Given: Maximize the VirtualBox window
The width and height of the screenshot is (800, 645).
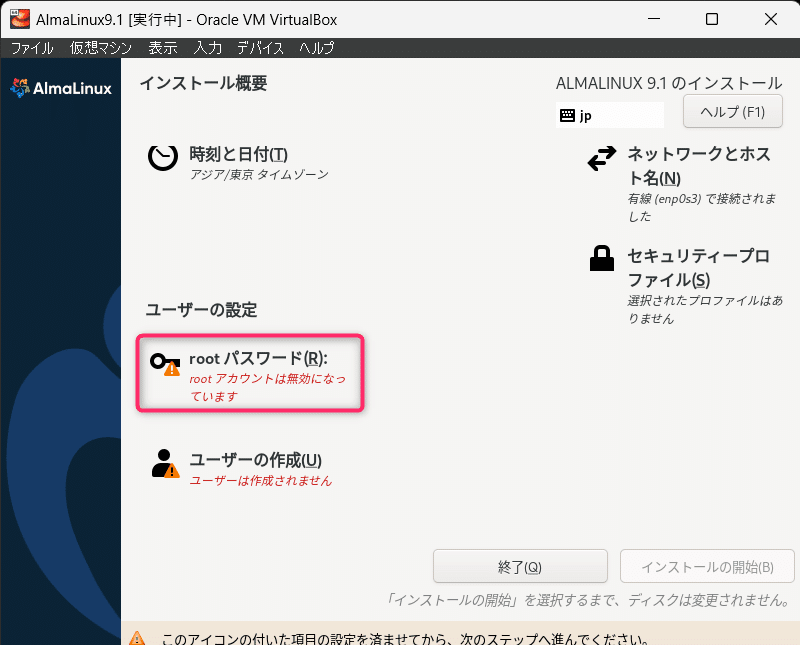Looking at the screenshot, I should [712, 19].
